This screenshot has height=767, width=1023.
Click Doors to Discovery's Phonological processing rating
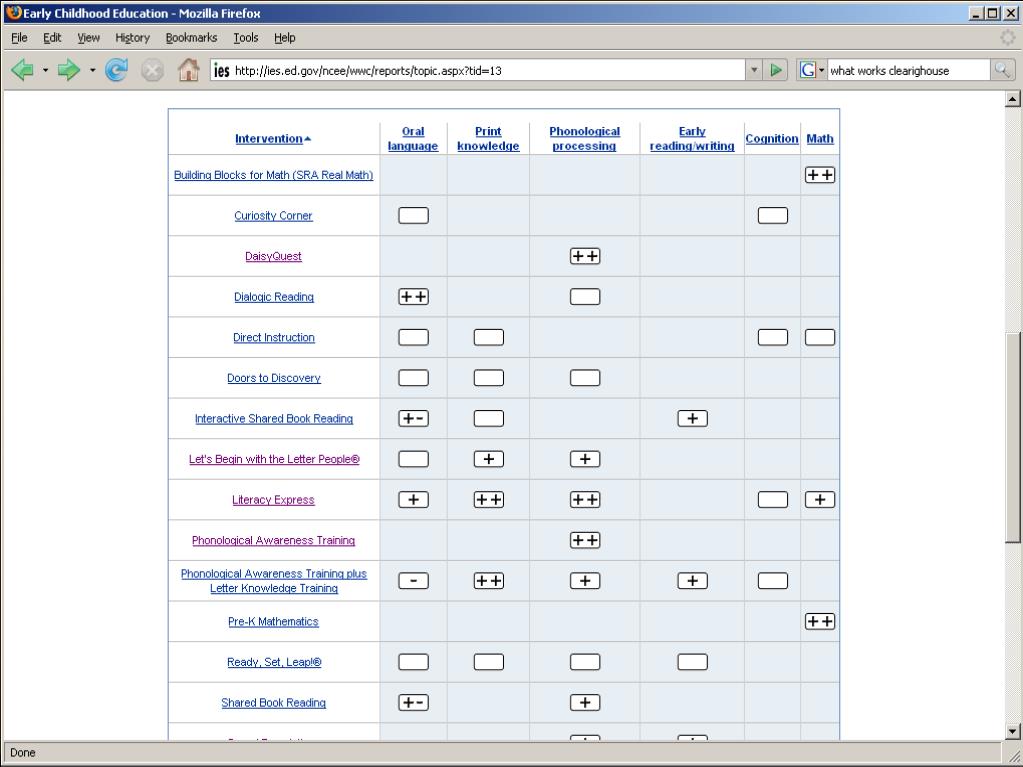tap(585, 378)
